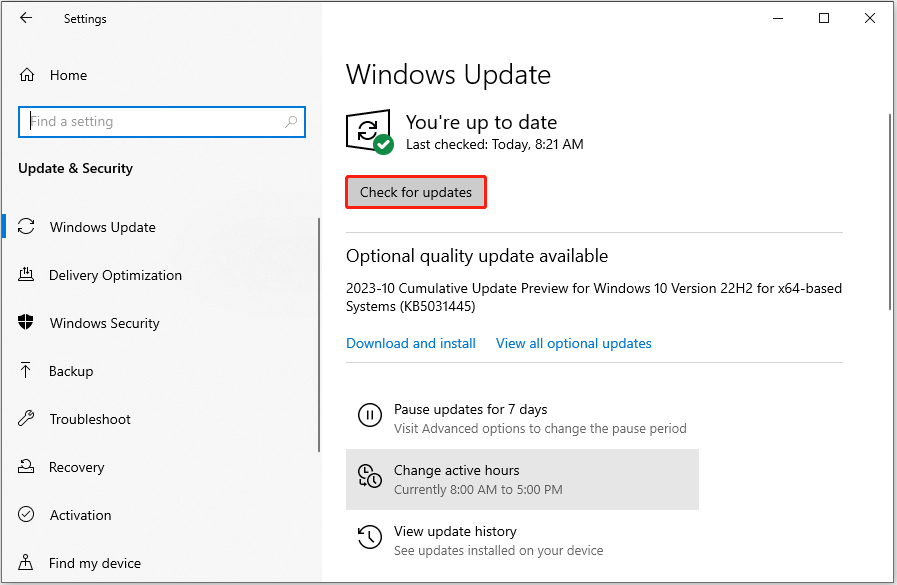Screen dimensions: 897x585
Task: Click the back arrow in Settings header
Action: pyautogui.click(x=27, y=18)
